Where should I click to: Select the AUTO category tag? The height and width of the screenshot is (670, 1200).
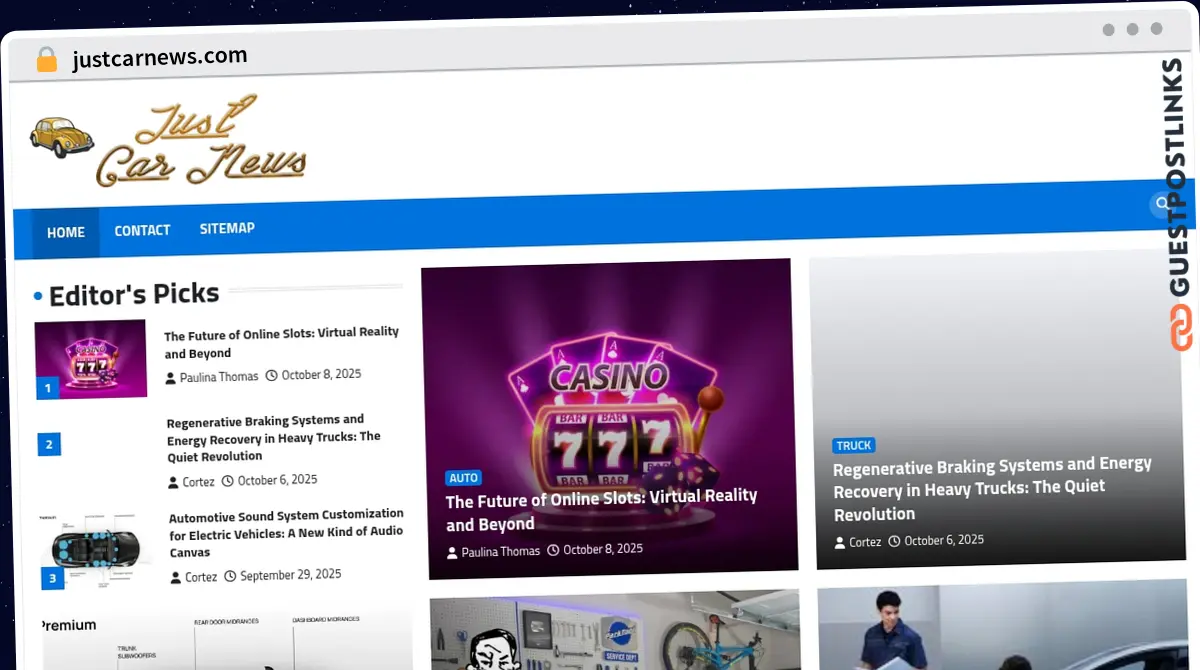tap(464, 478)
